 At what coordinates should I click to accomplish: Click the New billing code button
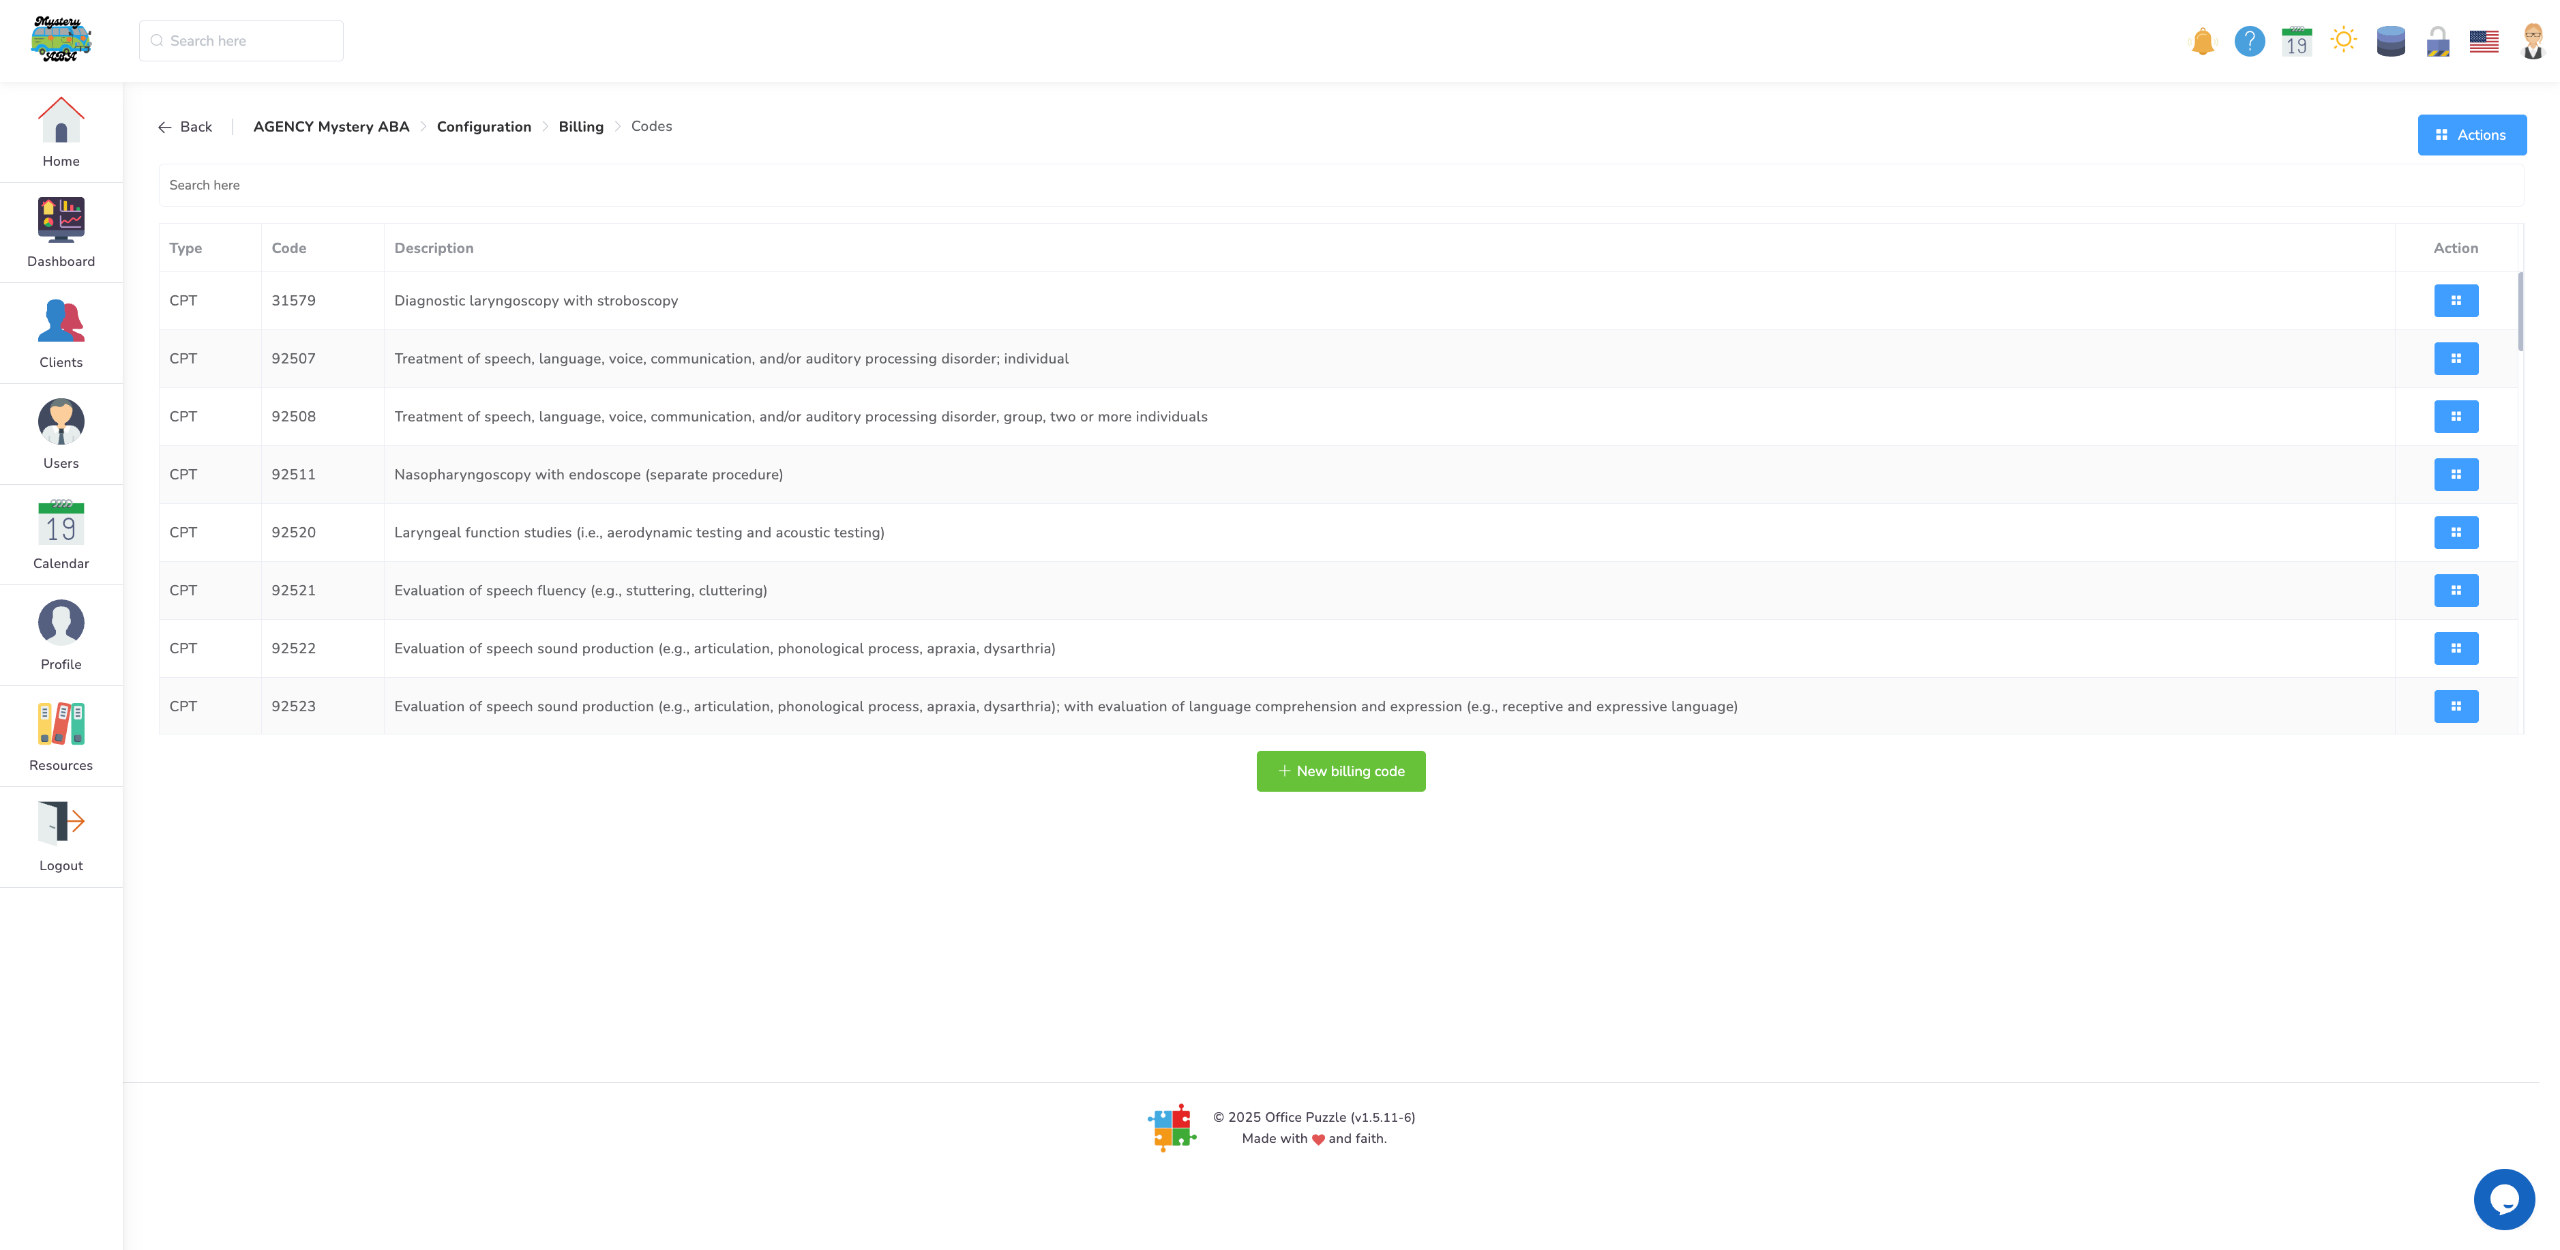1340,771
